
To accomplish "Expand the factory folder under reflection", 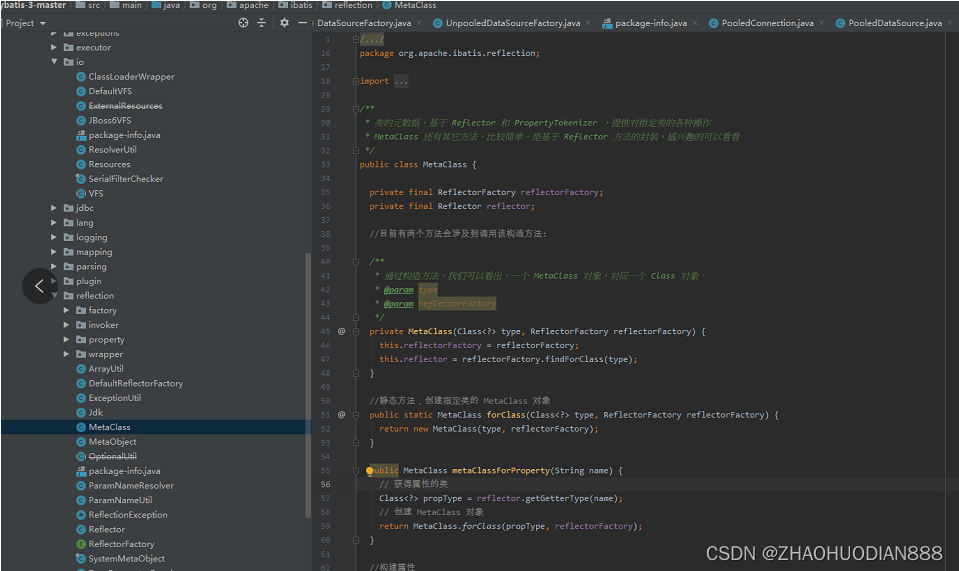I will pyautogui.click(x=66, y=310).
